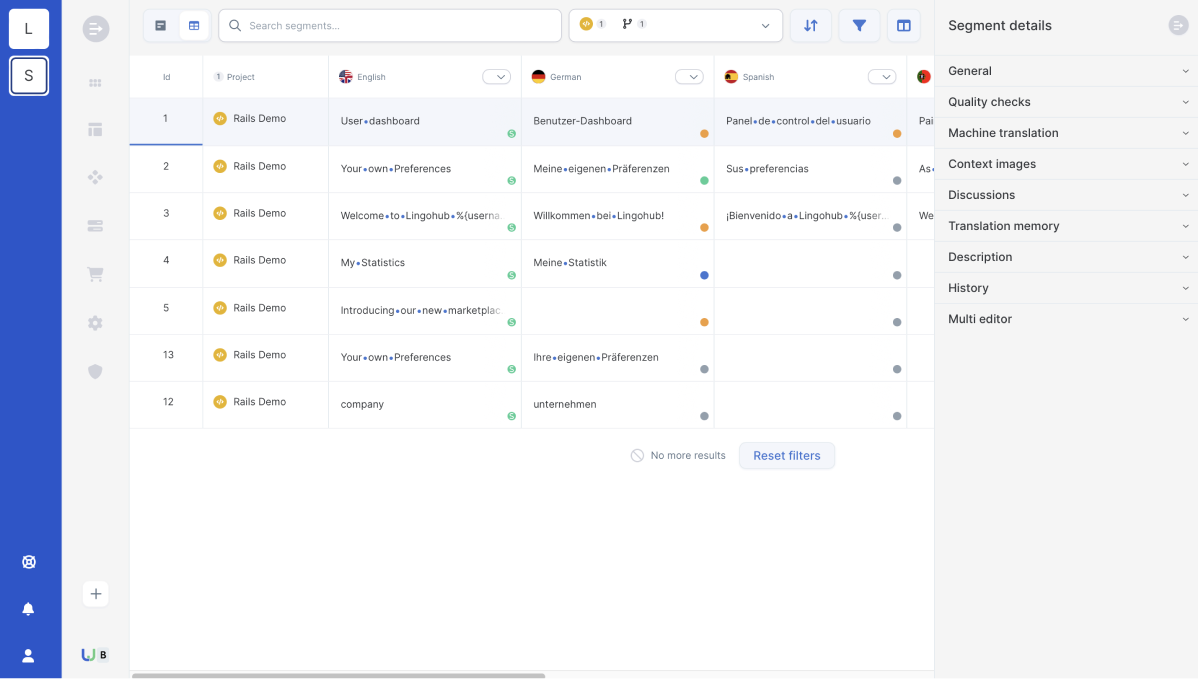Image resolution: width=1198 pixels, height=679 pixels.
Task: Open the apps grid icon in the sidebar
Action: coord(96,83)
